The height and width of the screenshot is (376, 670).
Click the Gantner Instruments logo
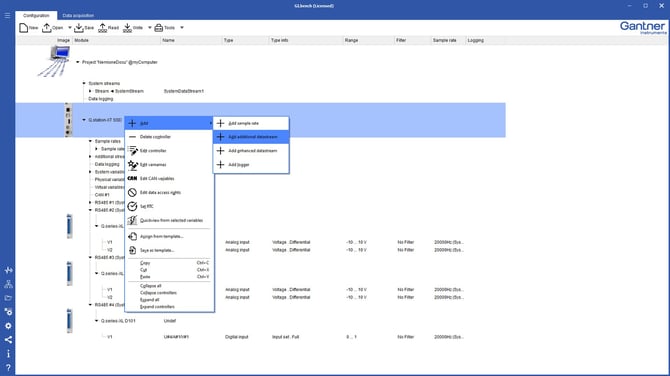(643, 28)
